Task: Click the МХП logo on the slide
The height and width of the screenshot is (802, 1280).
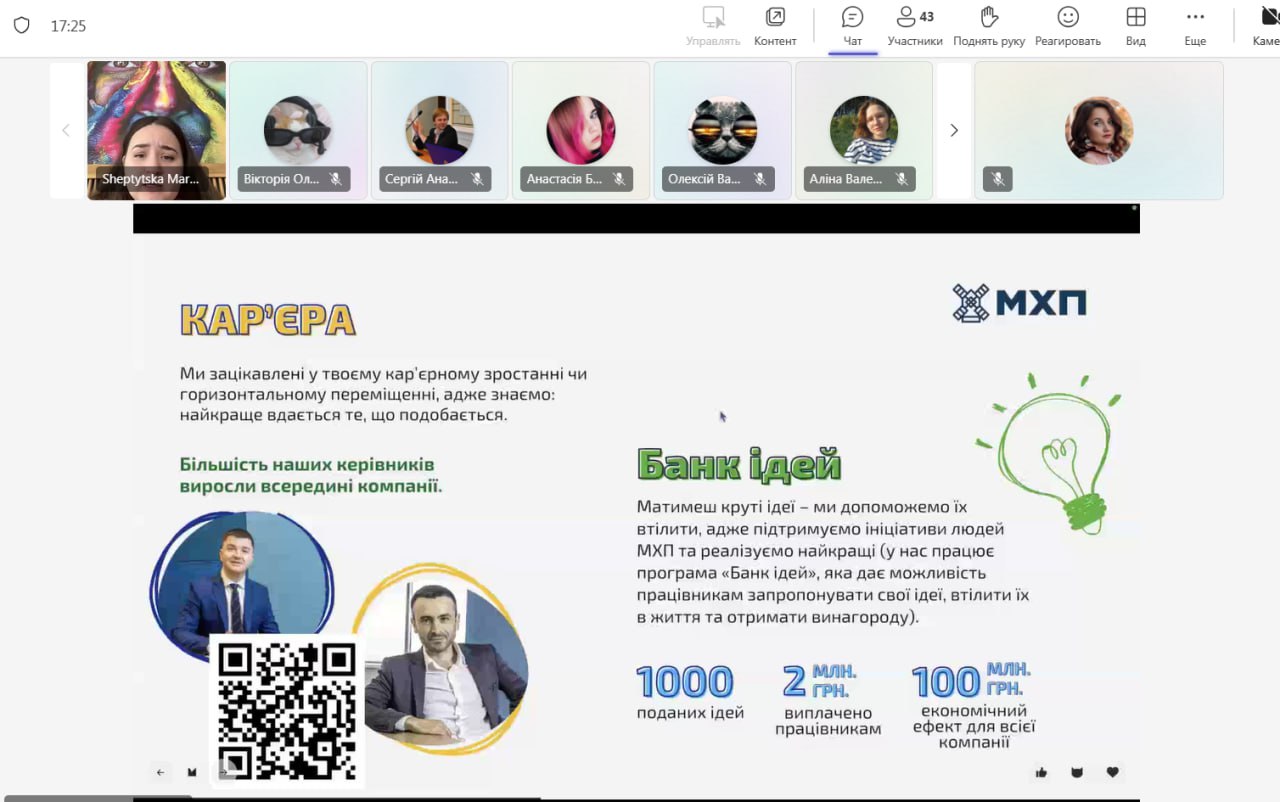Action: tap(1019, 303)
